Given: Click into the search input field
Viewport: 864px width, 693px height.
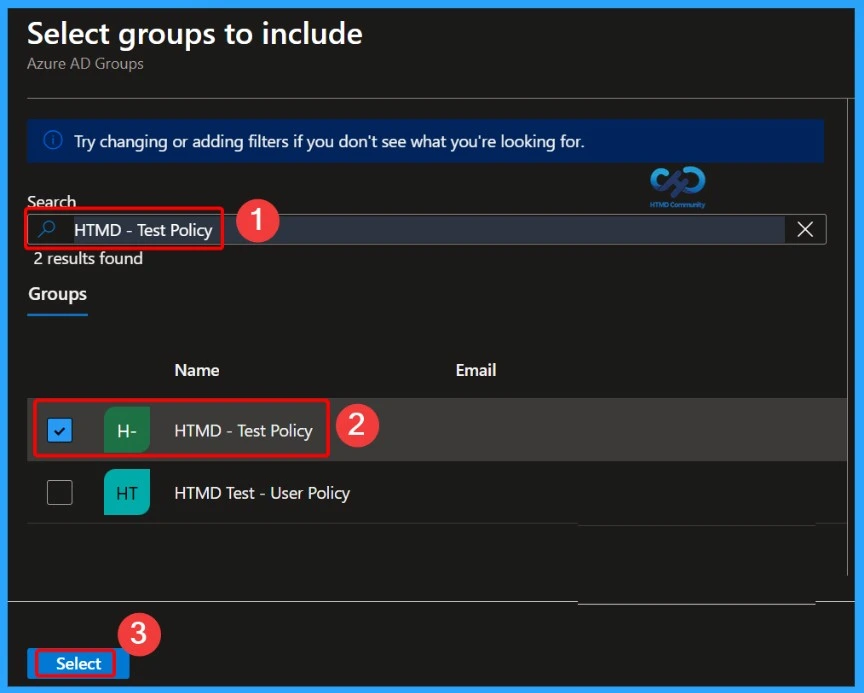Looking at the screenshot, I should click(x=427, y=229).
